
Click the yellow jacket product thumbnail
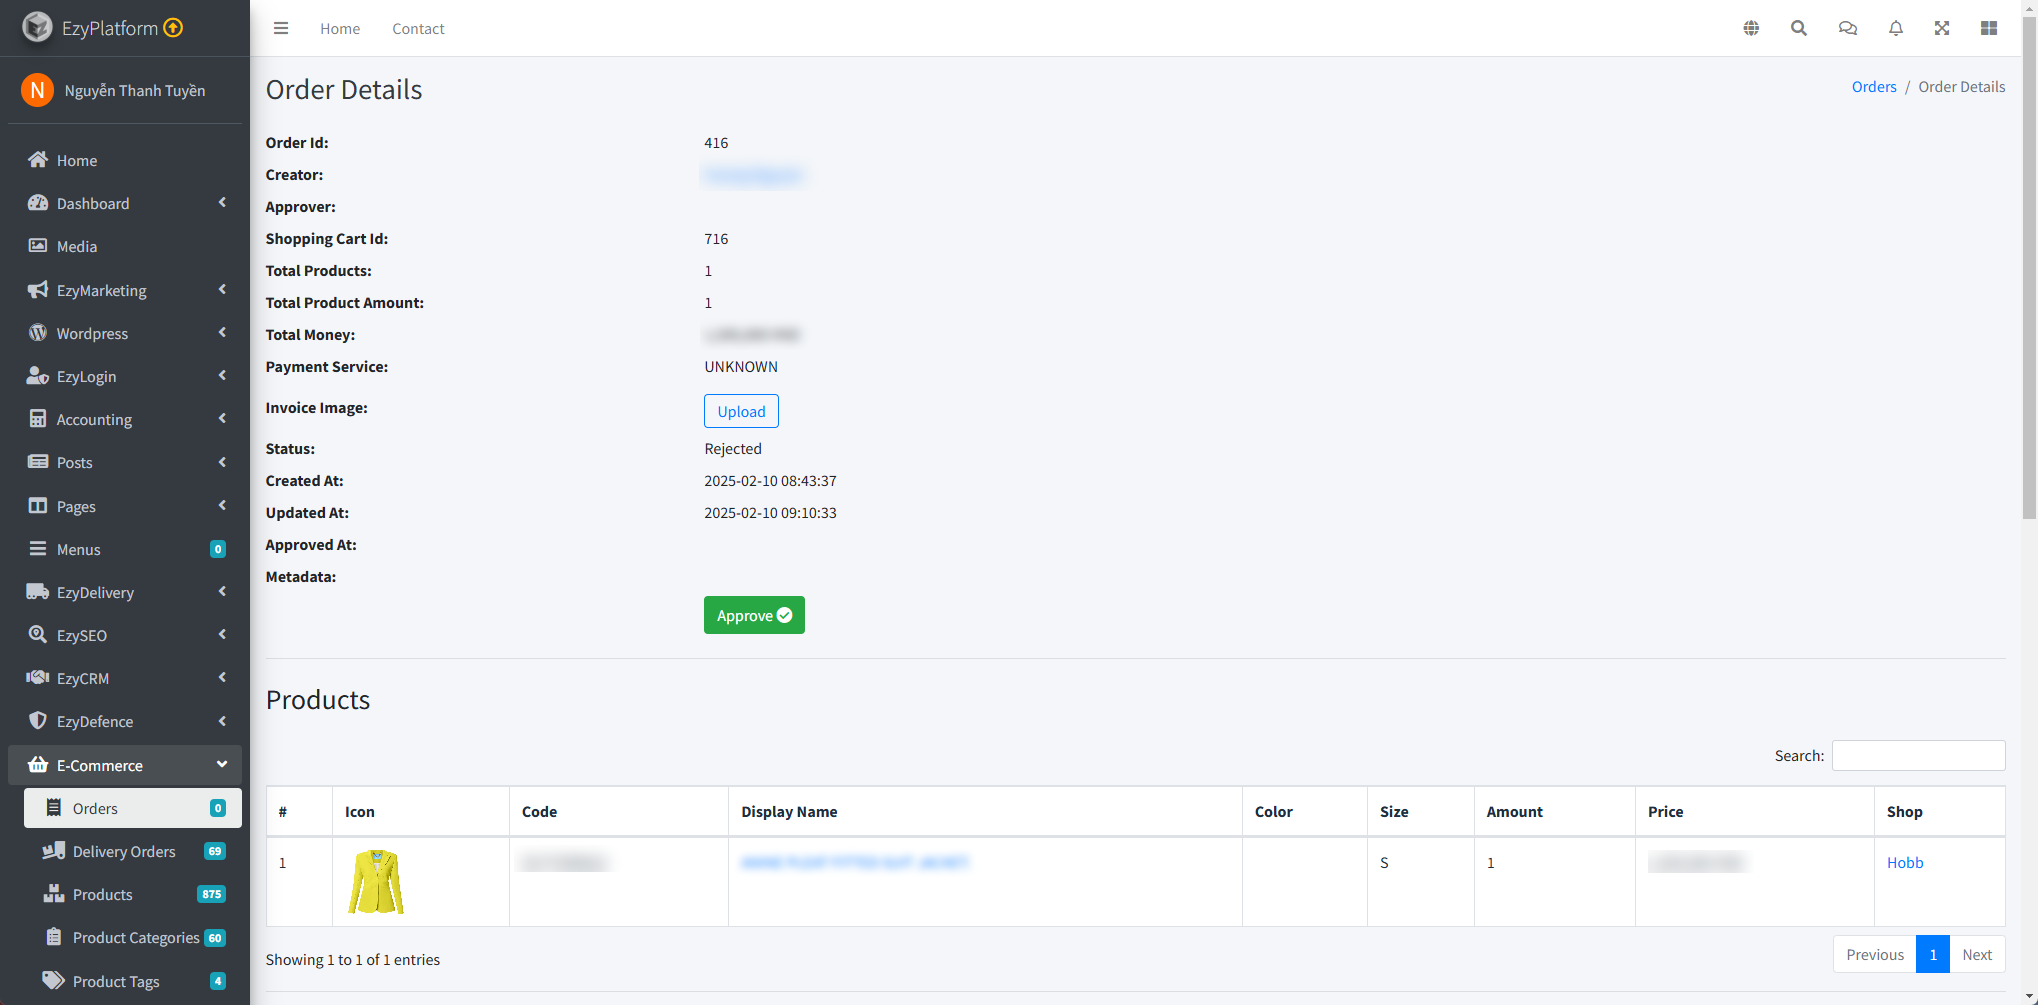pyautogui.click(x=376, y=881)
